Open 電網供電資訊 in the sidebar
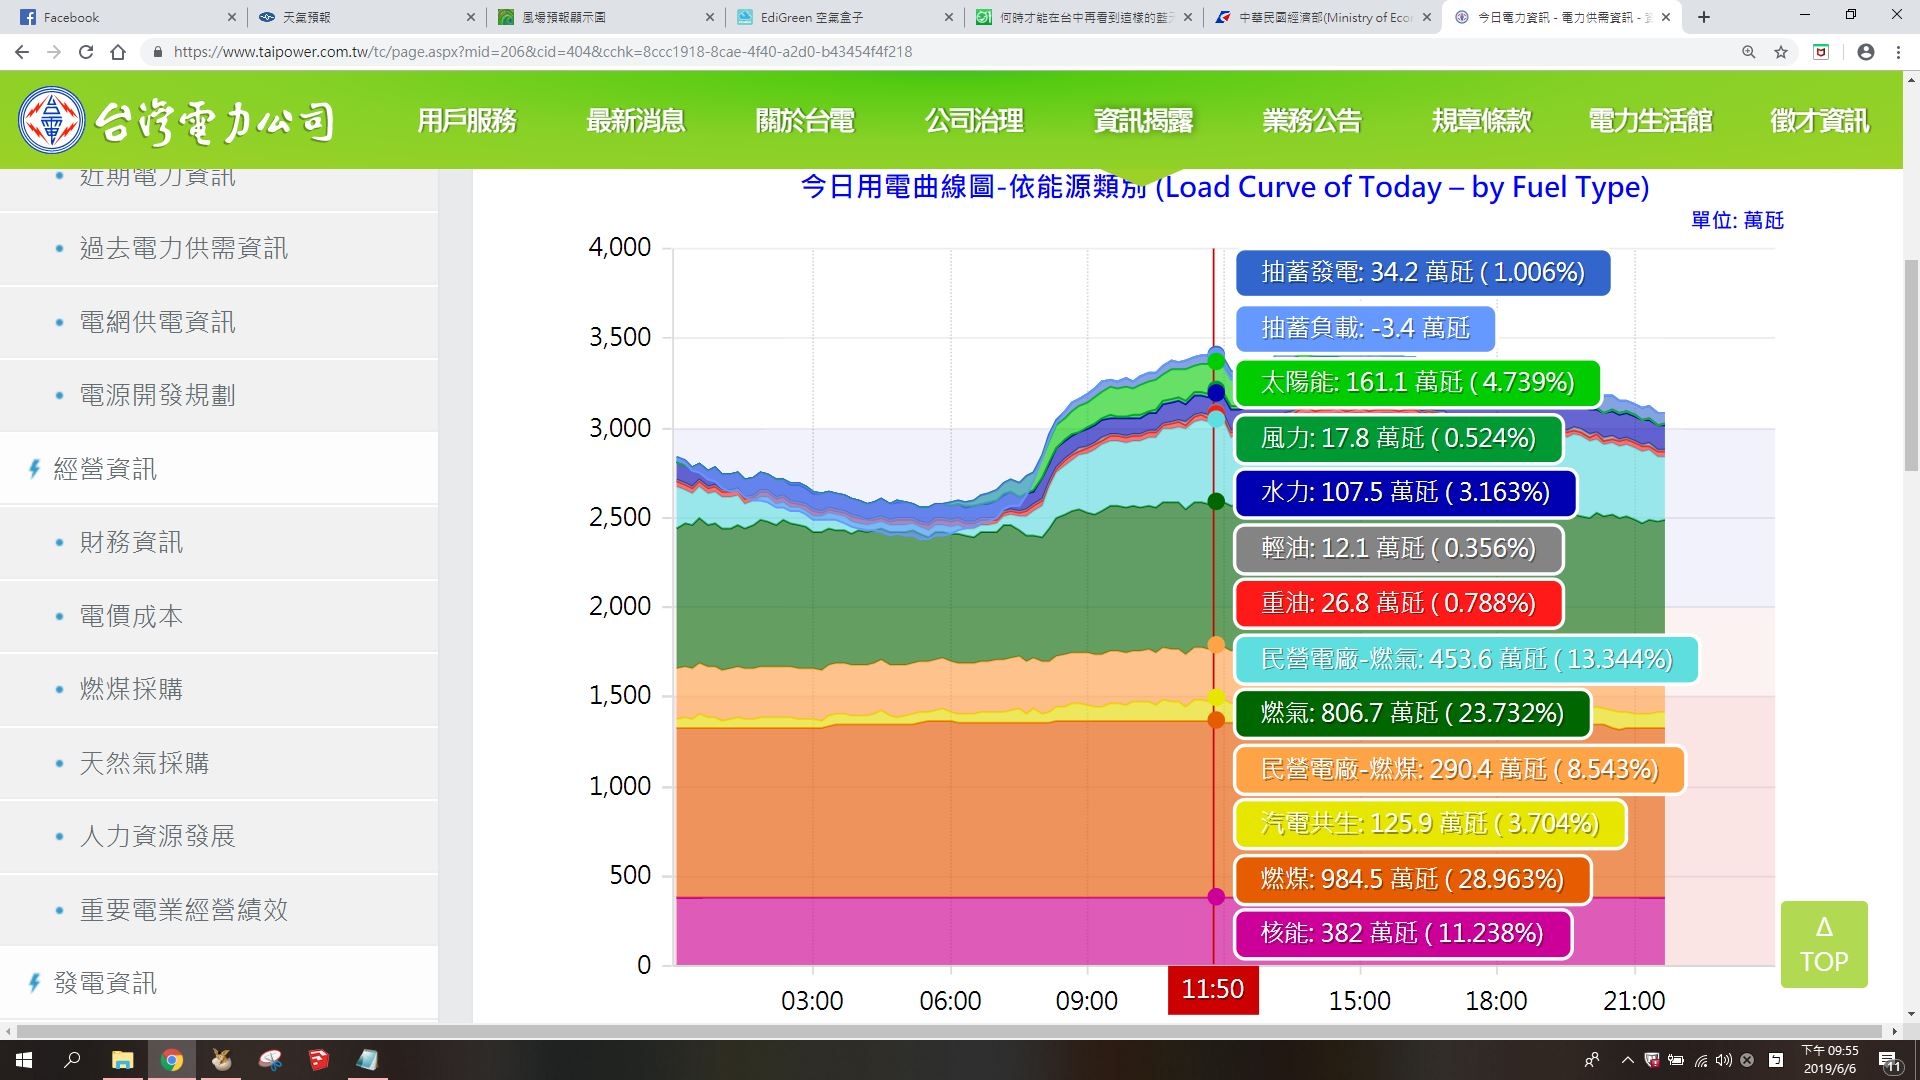 coord(219,322)
